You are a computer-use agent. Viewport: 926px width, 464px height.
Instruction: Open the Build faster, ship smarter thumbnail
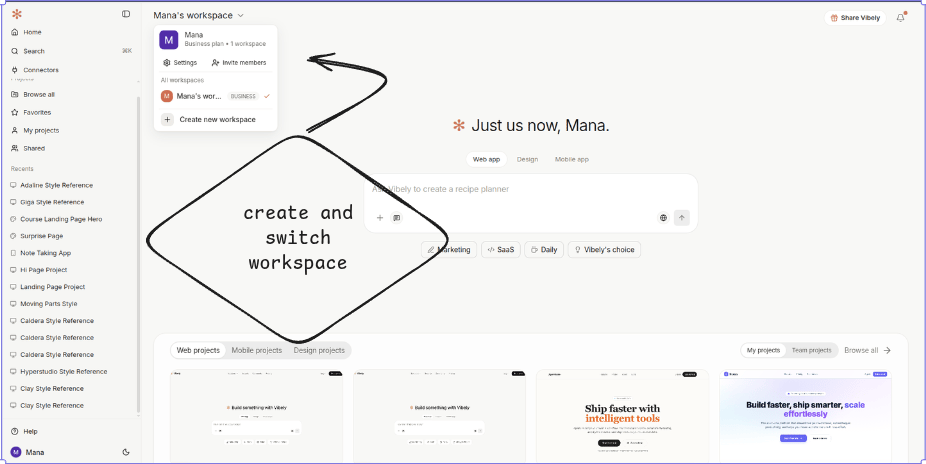coord(806,416)
